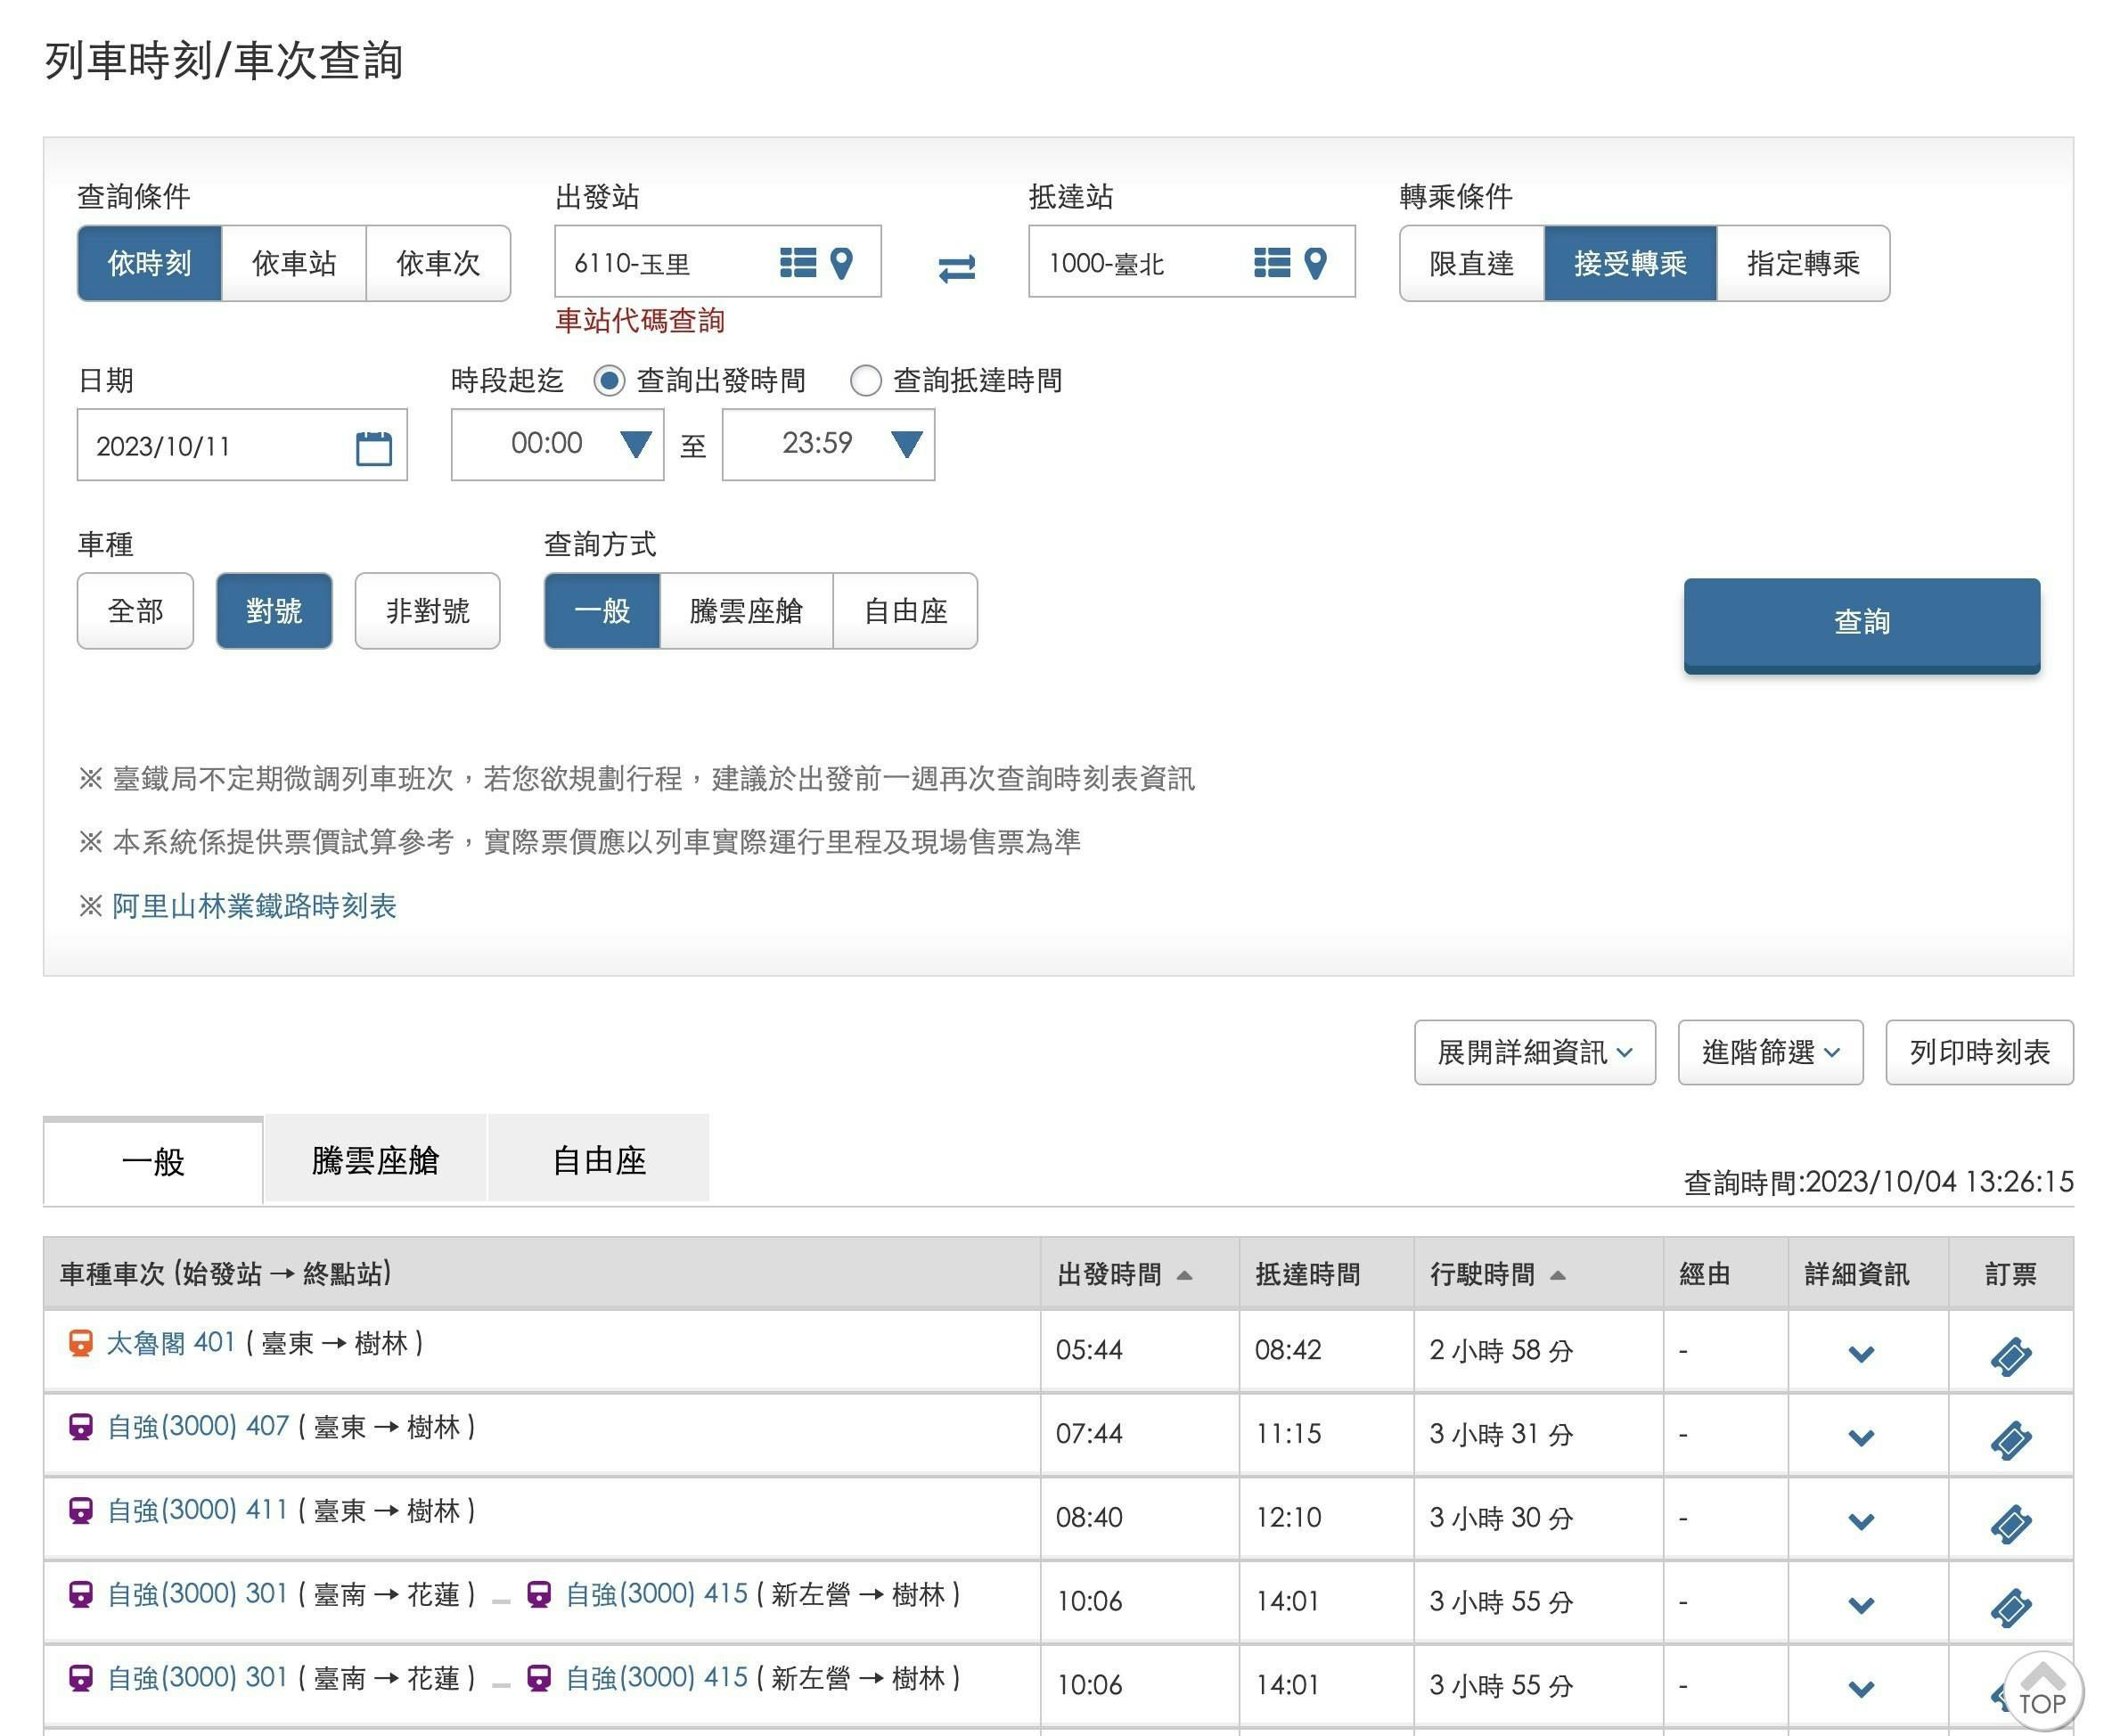Open the departure station list icon
The image size is (2112, 1736).
coord(797,263)
